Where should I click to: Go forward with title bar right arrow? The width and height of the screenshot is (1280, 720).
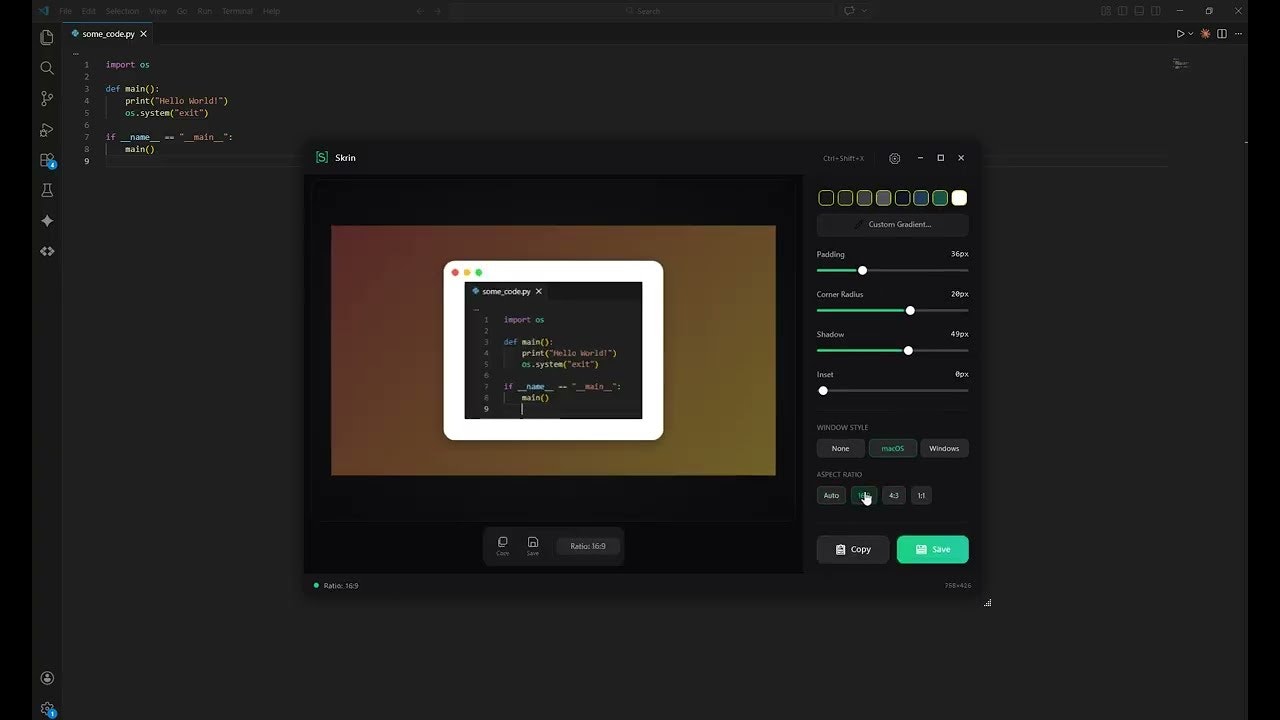(x=438, y=11)
